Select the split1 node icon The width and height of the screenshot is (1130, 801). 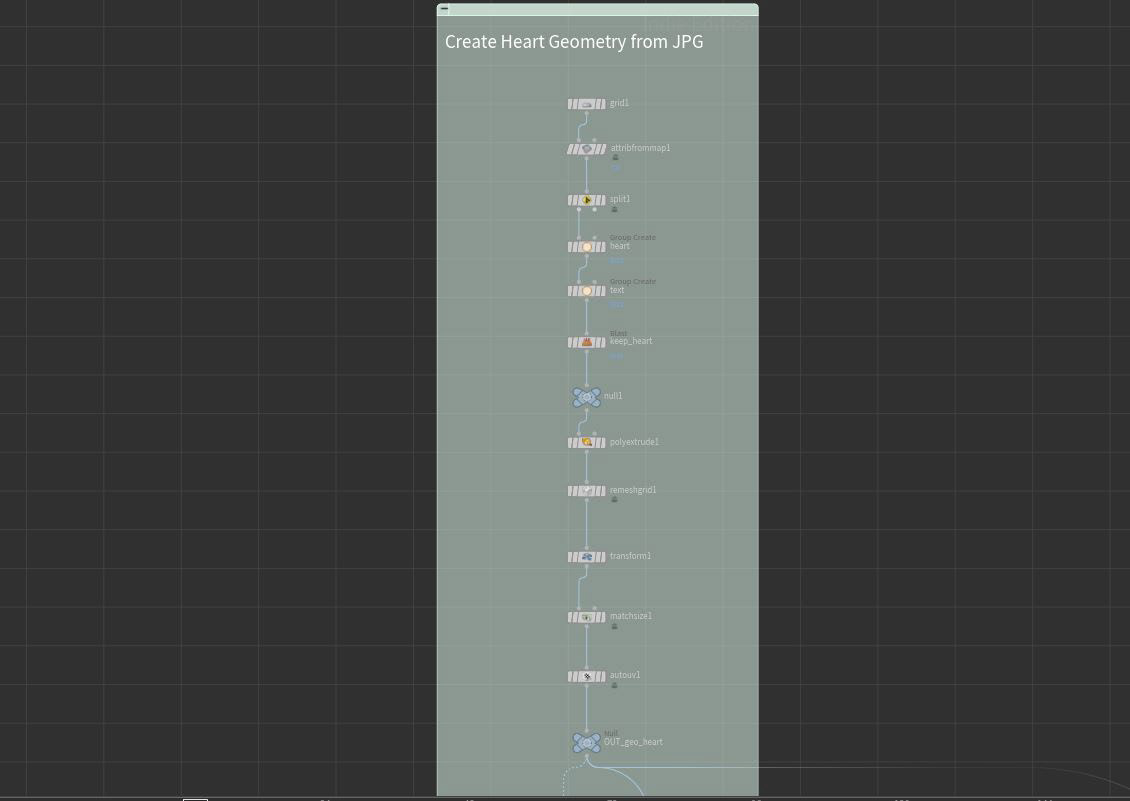tap(587, 199)
